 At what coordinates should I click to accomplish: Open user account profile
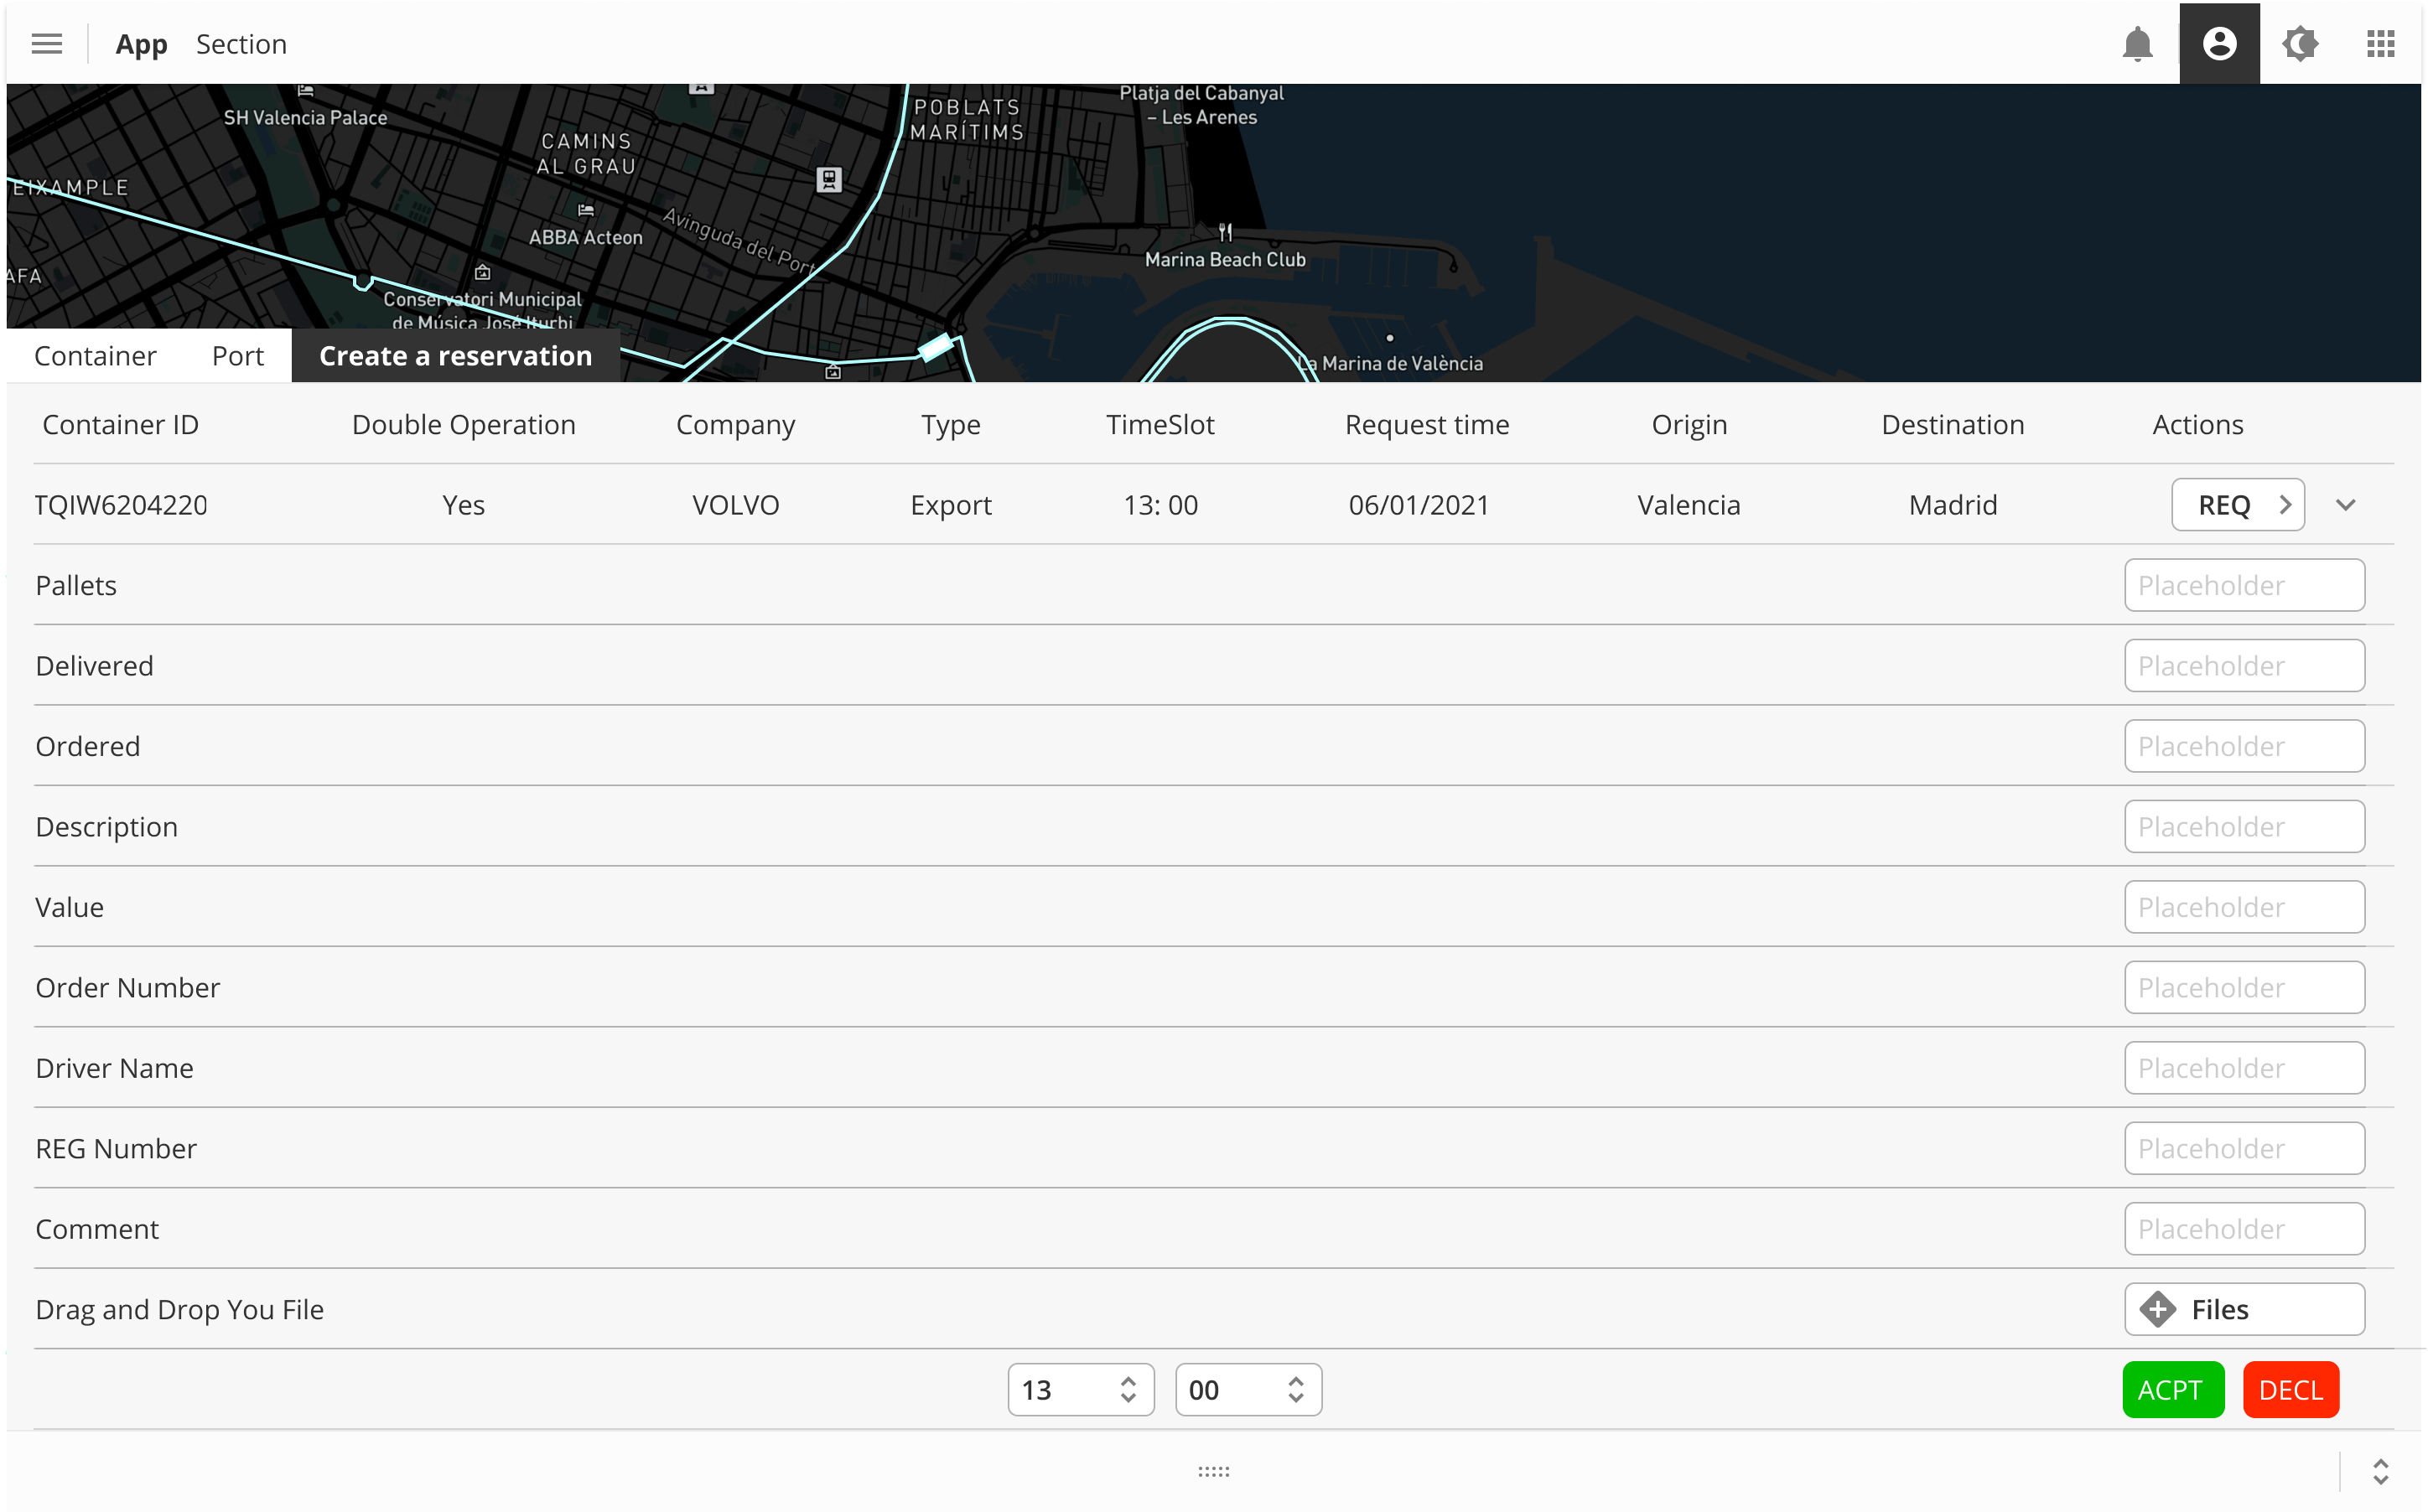click(x=2218, y=44)
